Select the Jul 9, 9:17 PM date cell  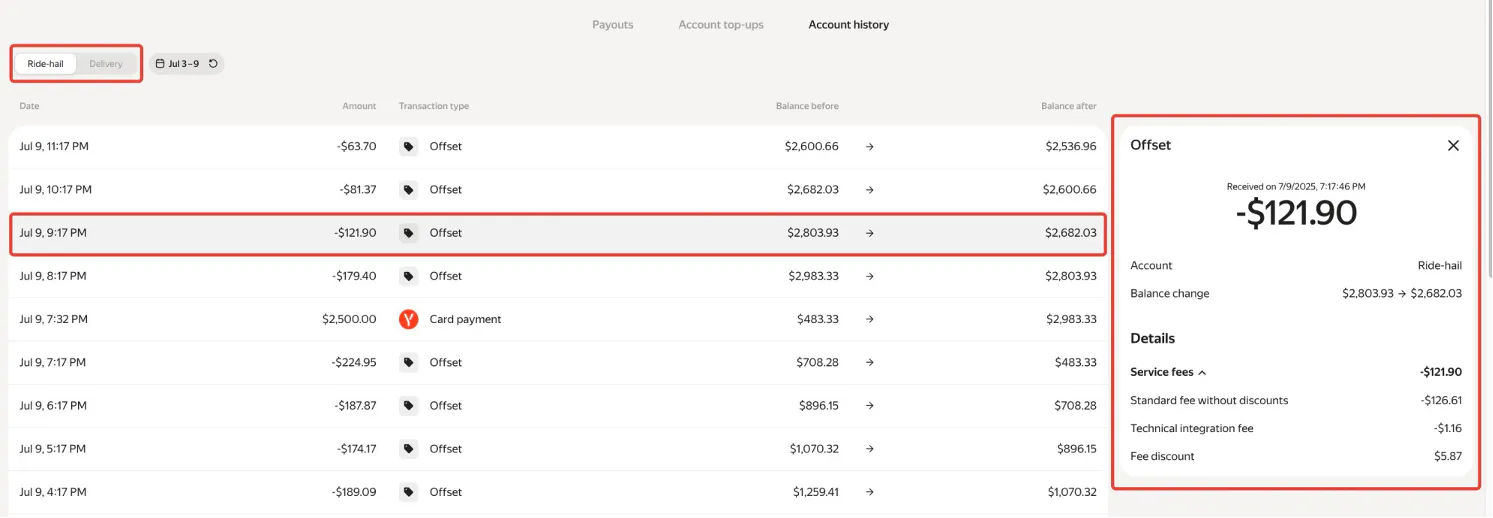(x=53, y=233)
